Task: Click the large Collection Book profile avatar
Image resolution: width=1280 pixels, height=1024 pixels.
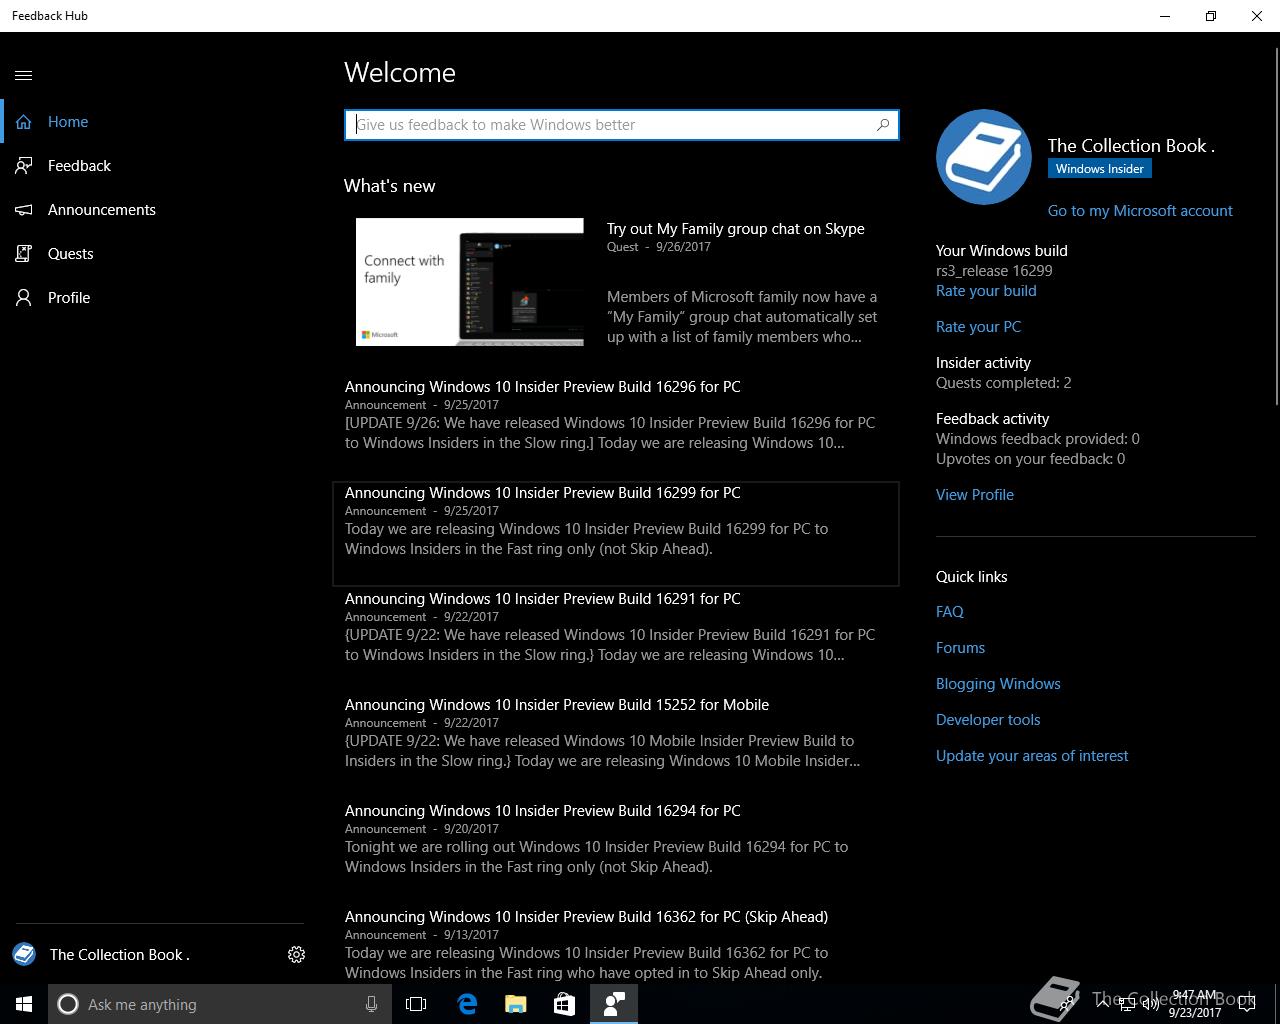Action: (x=984, y=157)
